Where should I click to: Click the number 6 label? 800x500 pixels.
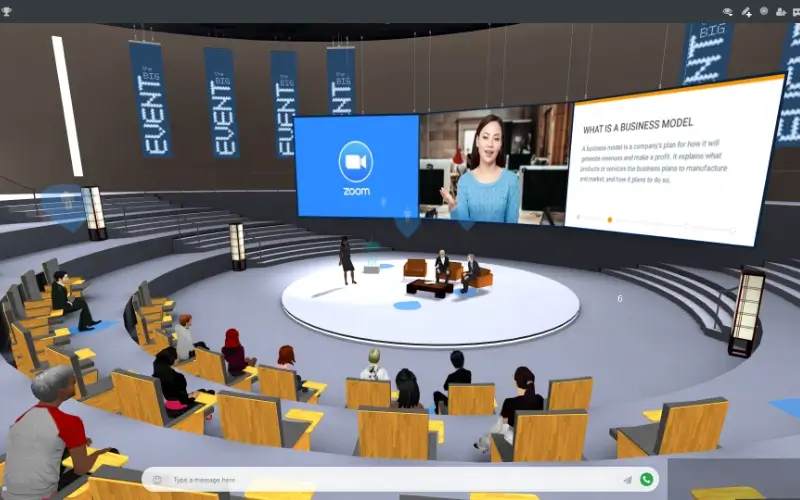click(620, 298)
